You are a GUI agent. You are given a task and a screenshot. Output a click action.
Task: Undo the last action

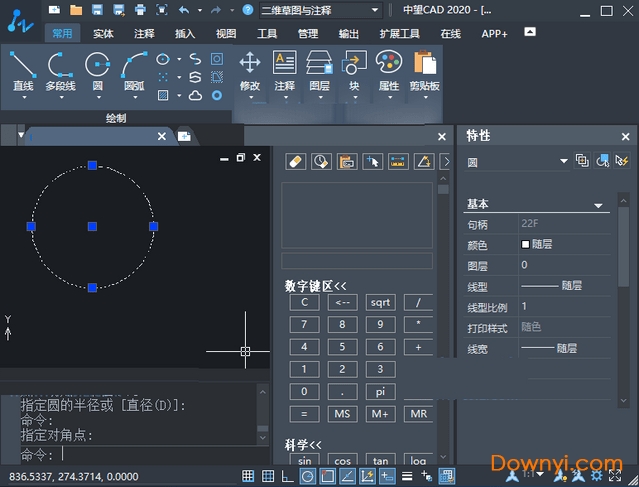(184, 9)
